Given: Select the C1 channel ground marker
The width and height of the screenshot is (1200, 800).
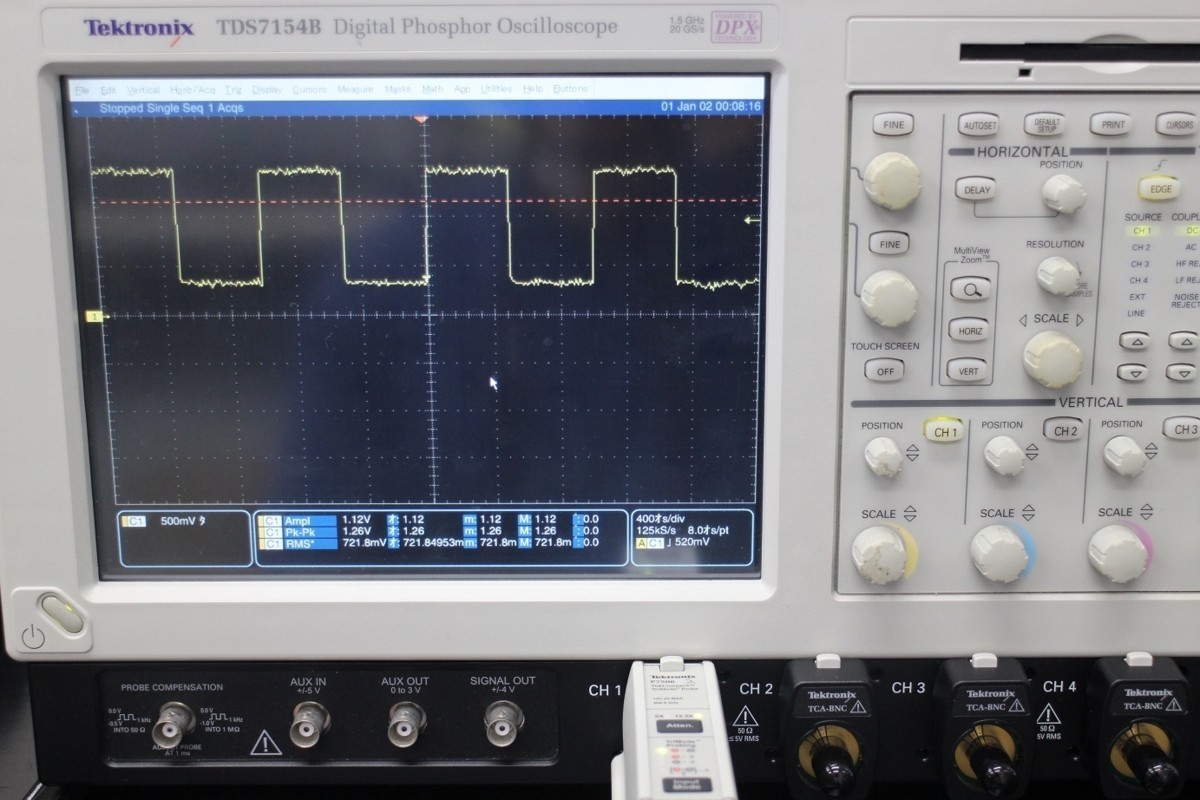Looking at the screenshot, I should [x=95, y=317].
